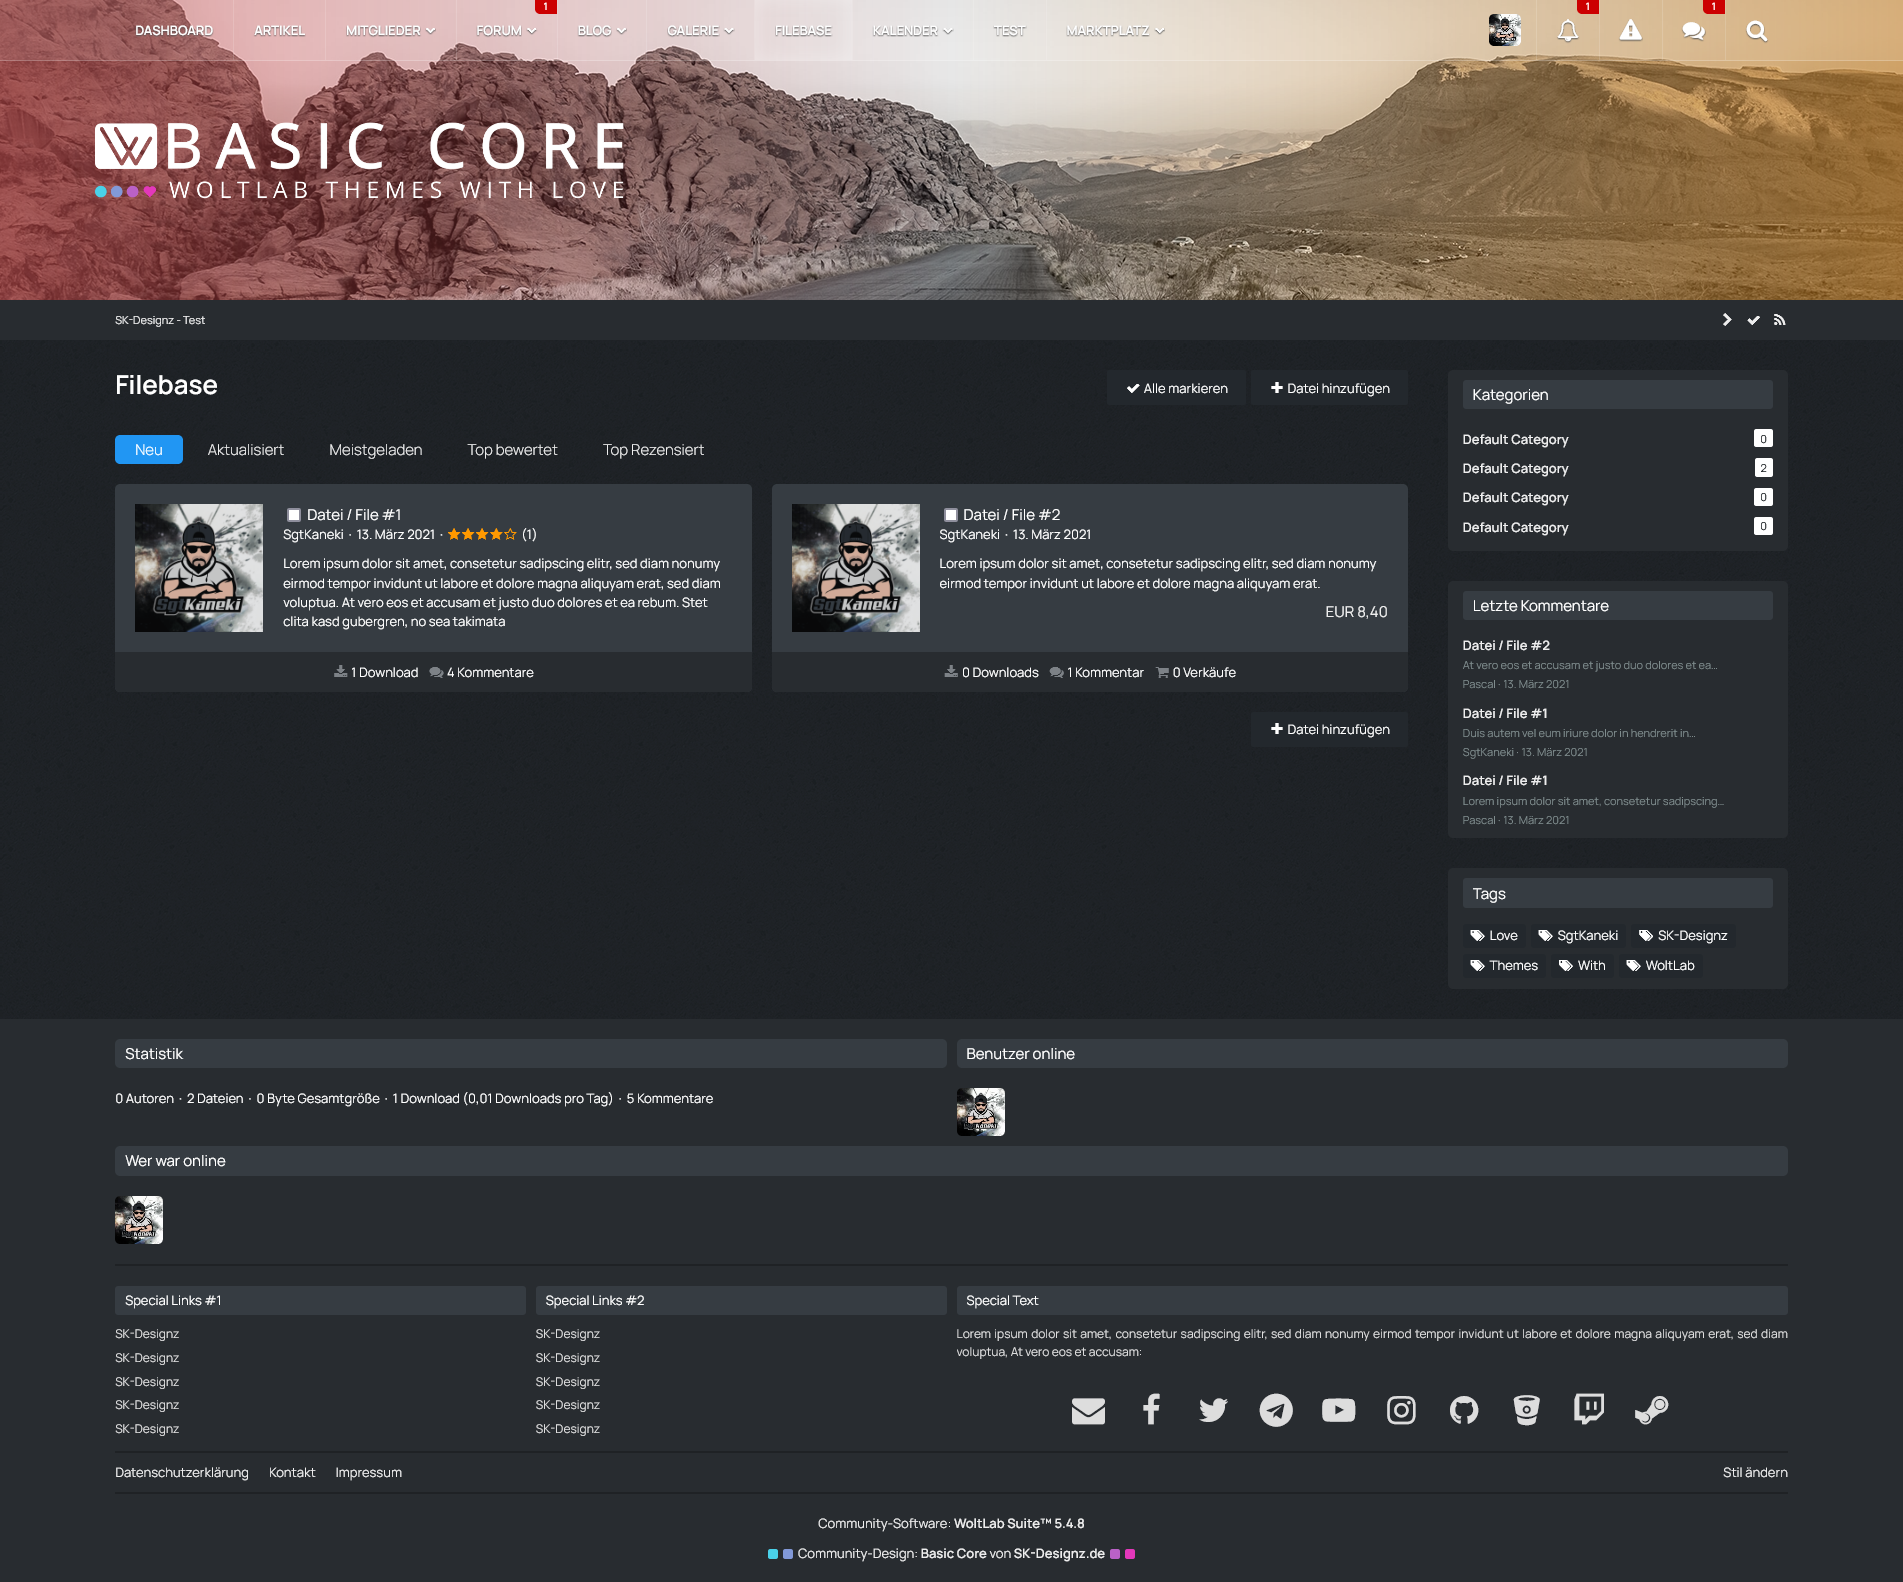Screen dimensions: 1903x1582
Task: Expand the Mitglieder navigation dropdown
Action: (x=390, y=31)
